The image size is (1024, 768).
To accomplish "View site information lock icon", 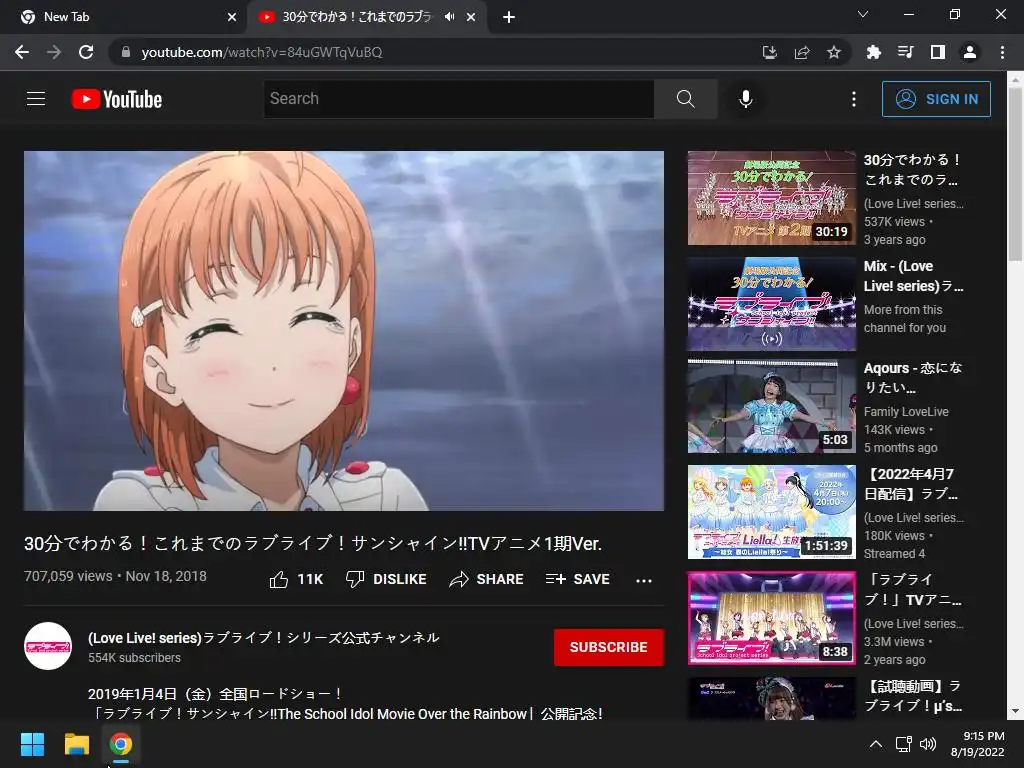I will pyautogui.click(x=126, y=52).
